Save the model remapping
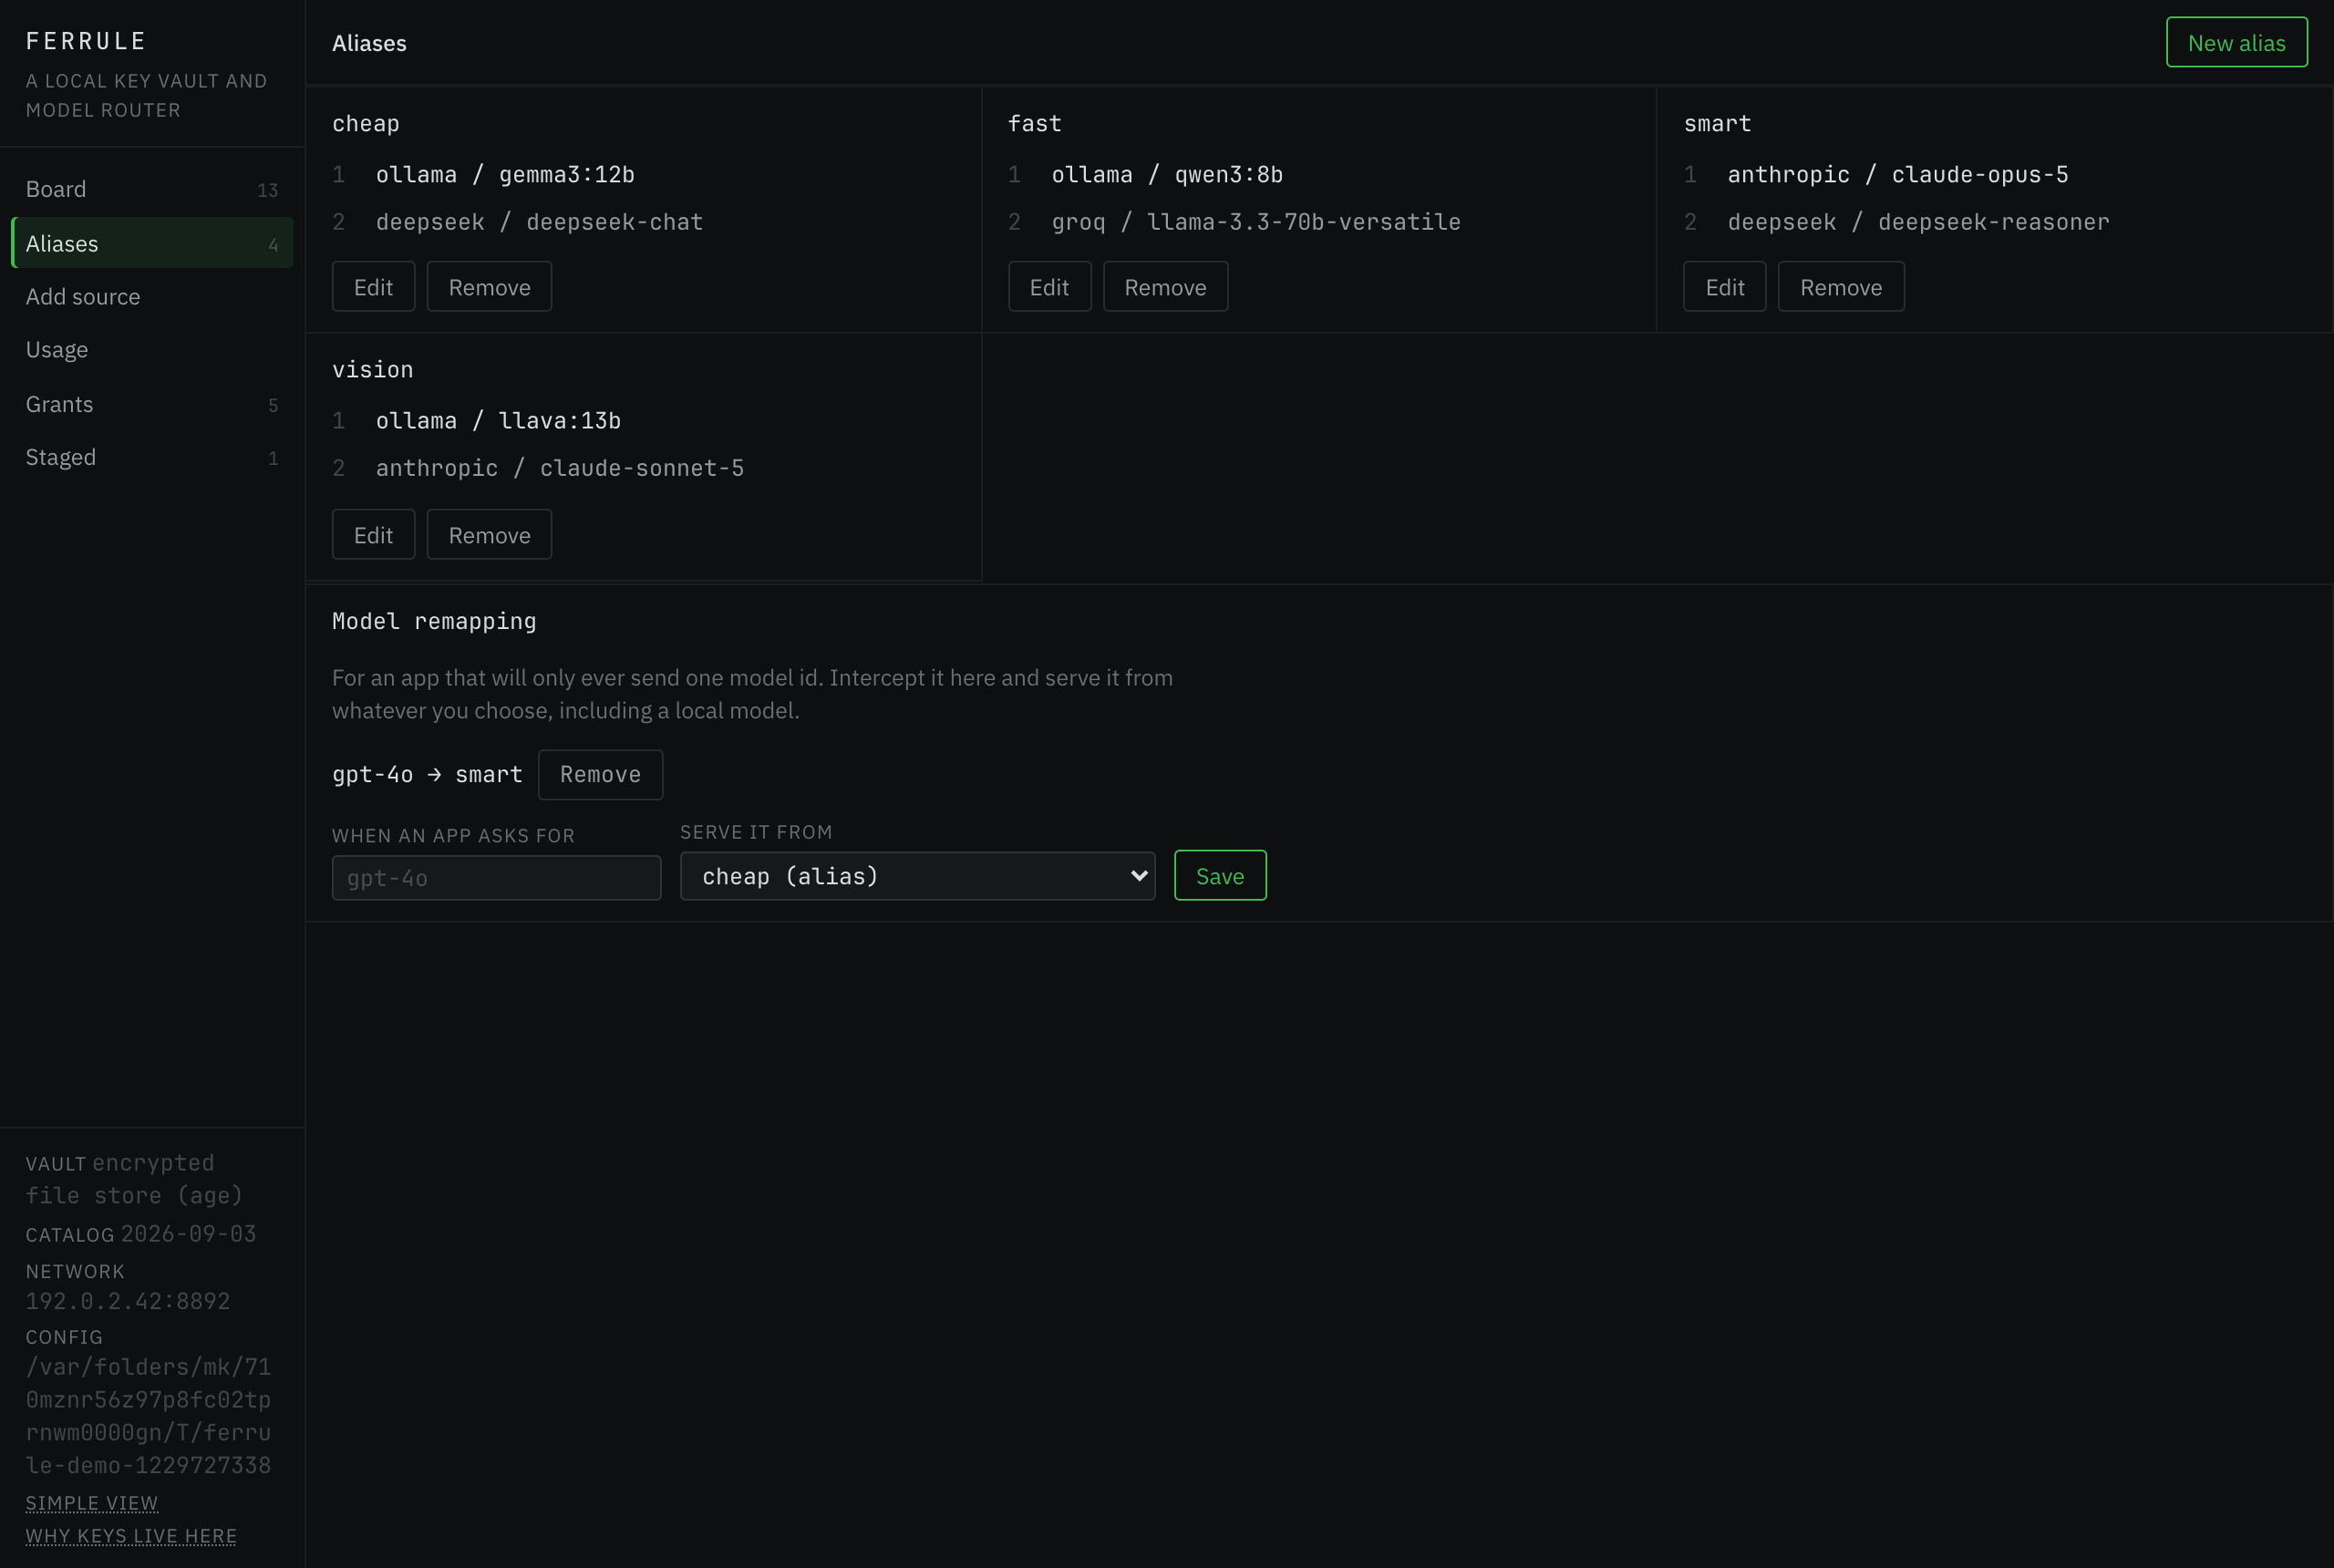The width and height of the screenshot is (2334, 1568). (1220, 876)
